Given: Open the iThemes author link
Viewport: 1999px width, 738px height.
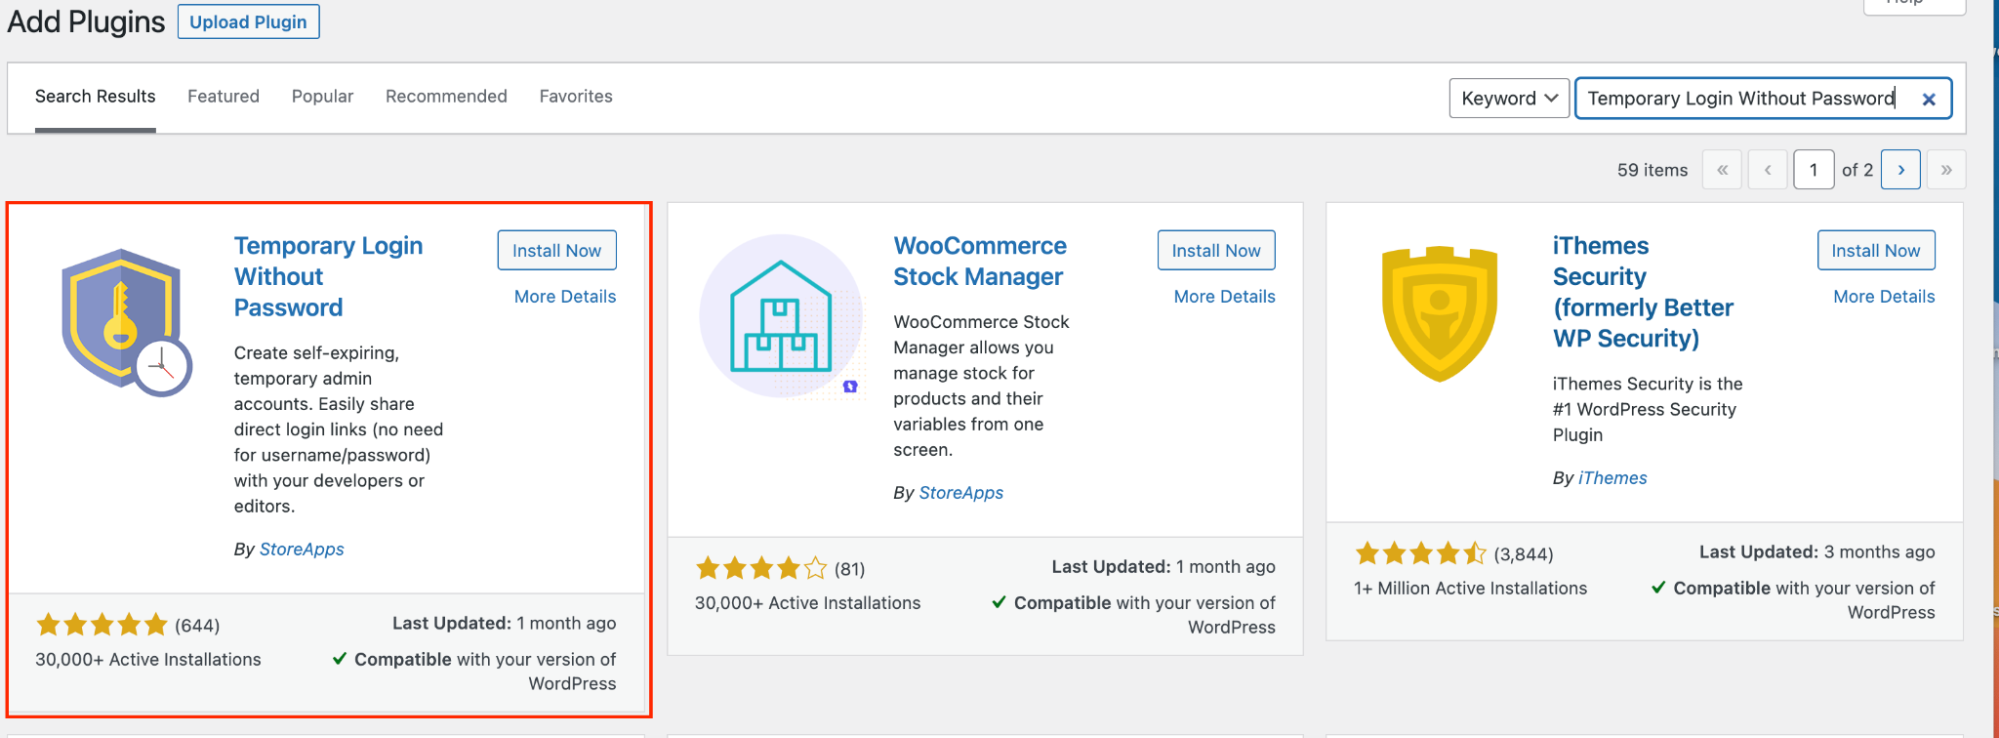Looking at the screenshot, I should click(x=1612, y=478).
